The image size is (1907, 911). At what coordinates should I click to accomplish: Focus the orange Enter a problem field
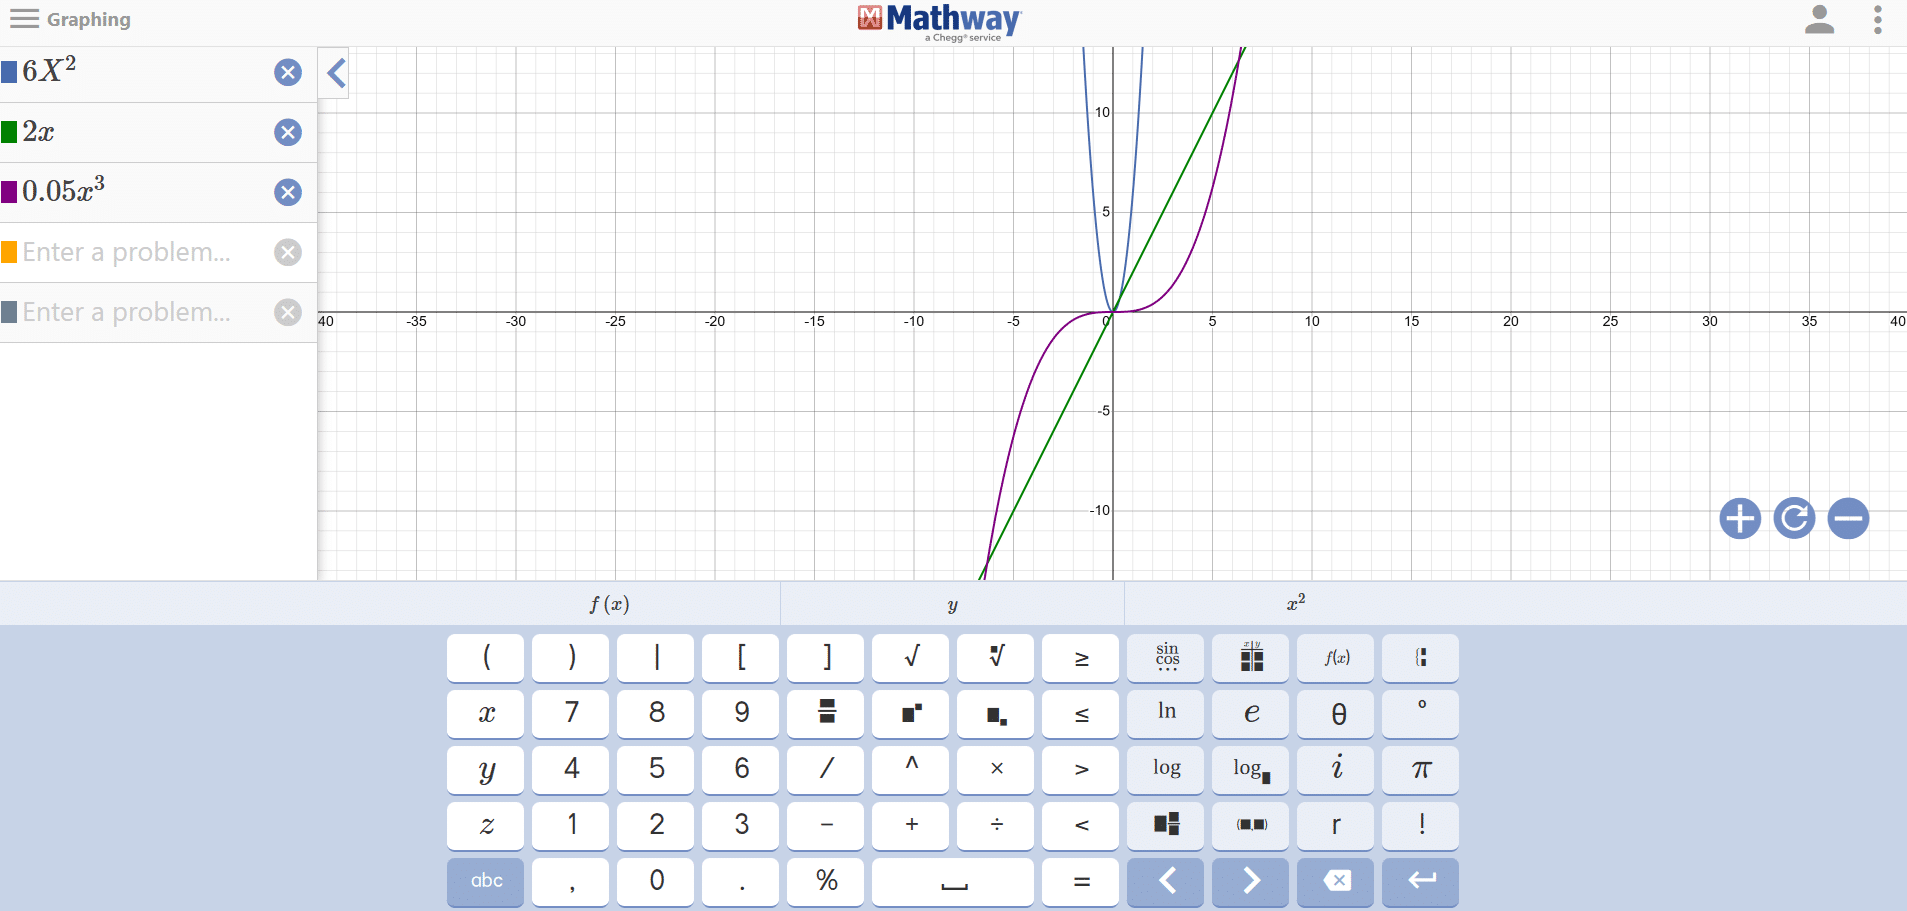click(140, 252)
